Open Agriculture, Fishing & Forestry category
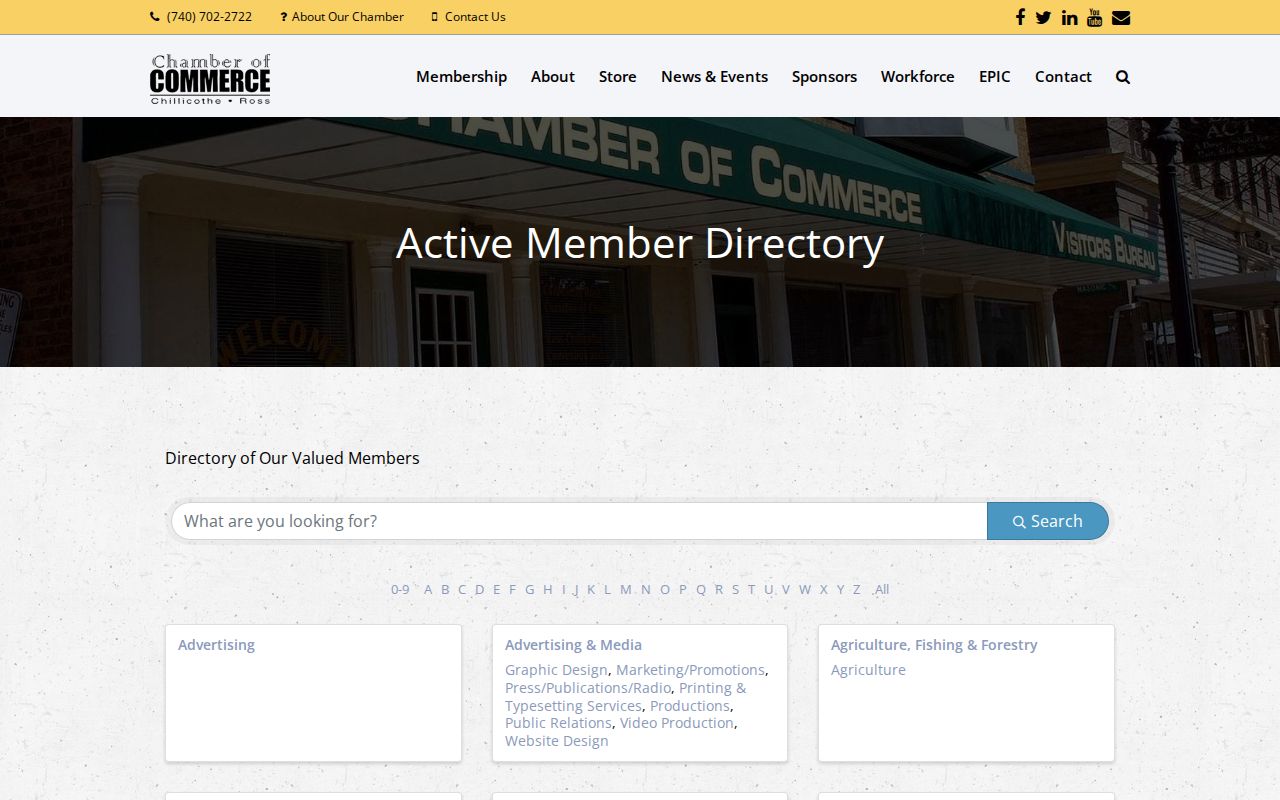The image size is (1280, 800). tap(934, 645)
